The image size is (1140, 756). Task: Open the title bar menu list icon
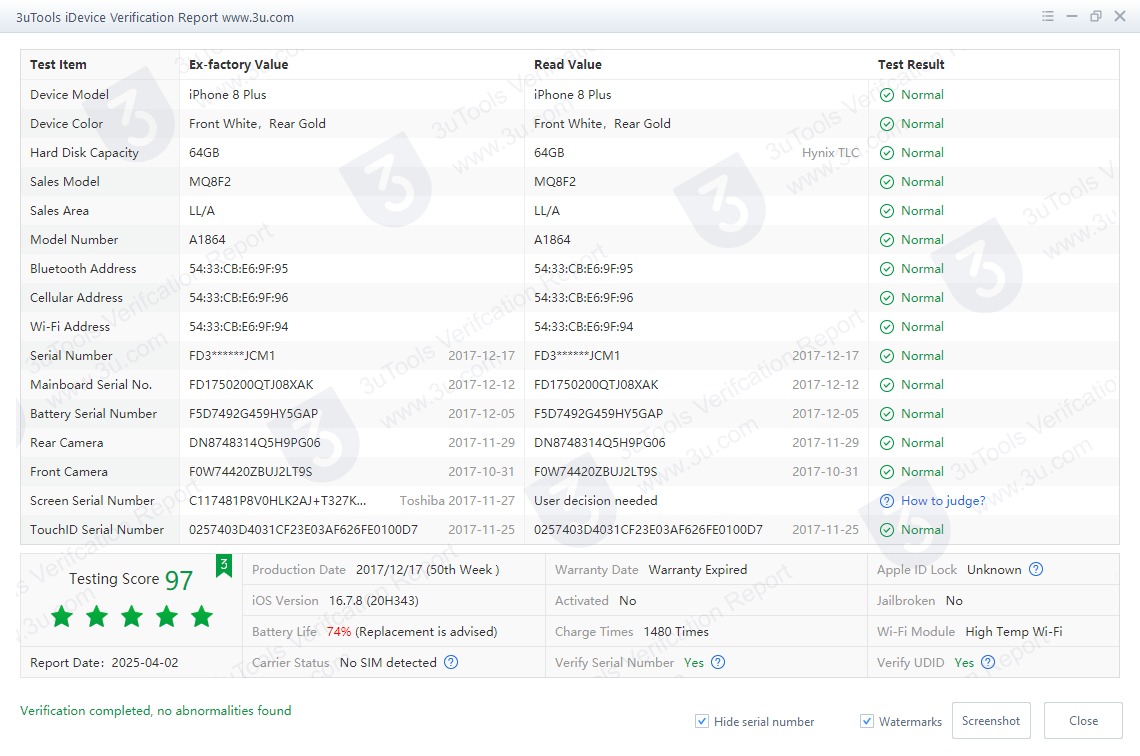(1048, 17)
